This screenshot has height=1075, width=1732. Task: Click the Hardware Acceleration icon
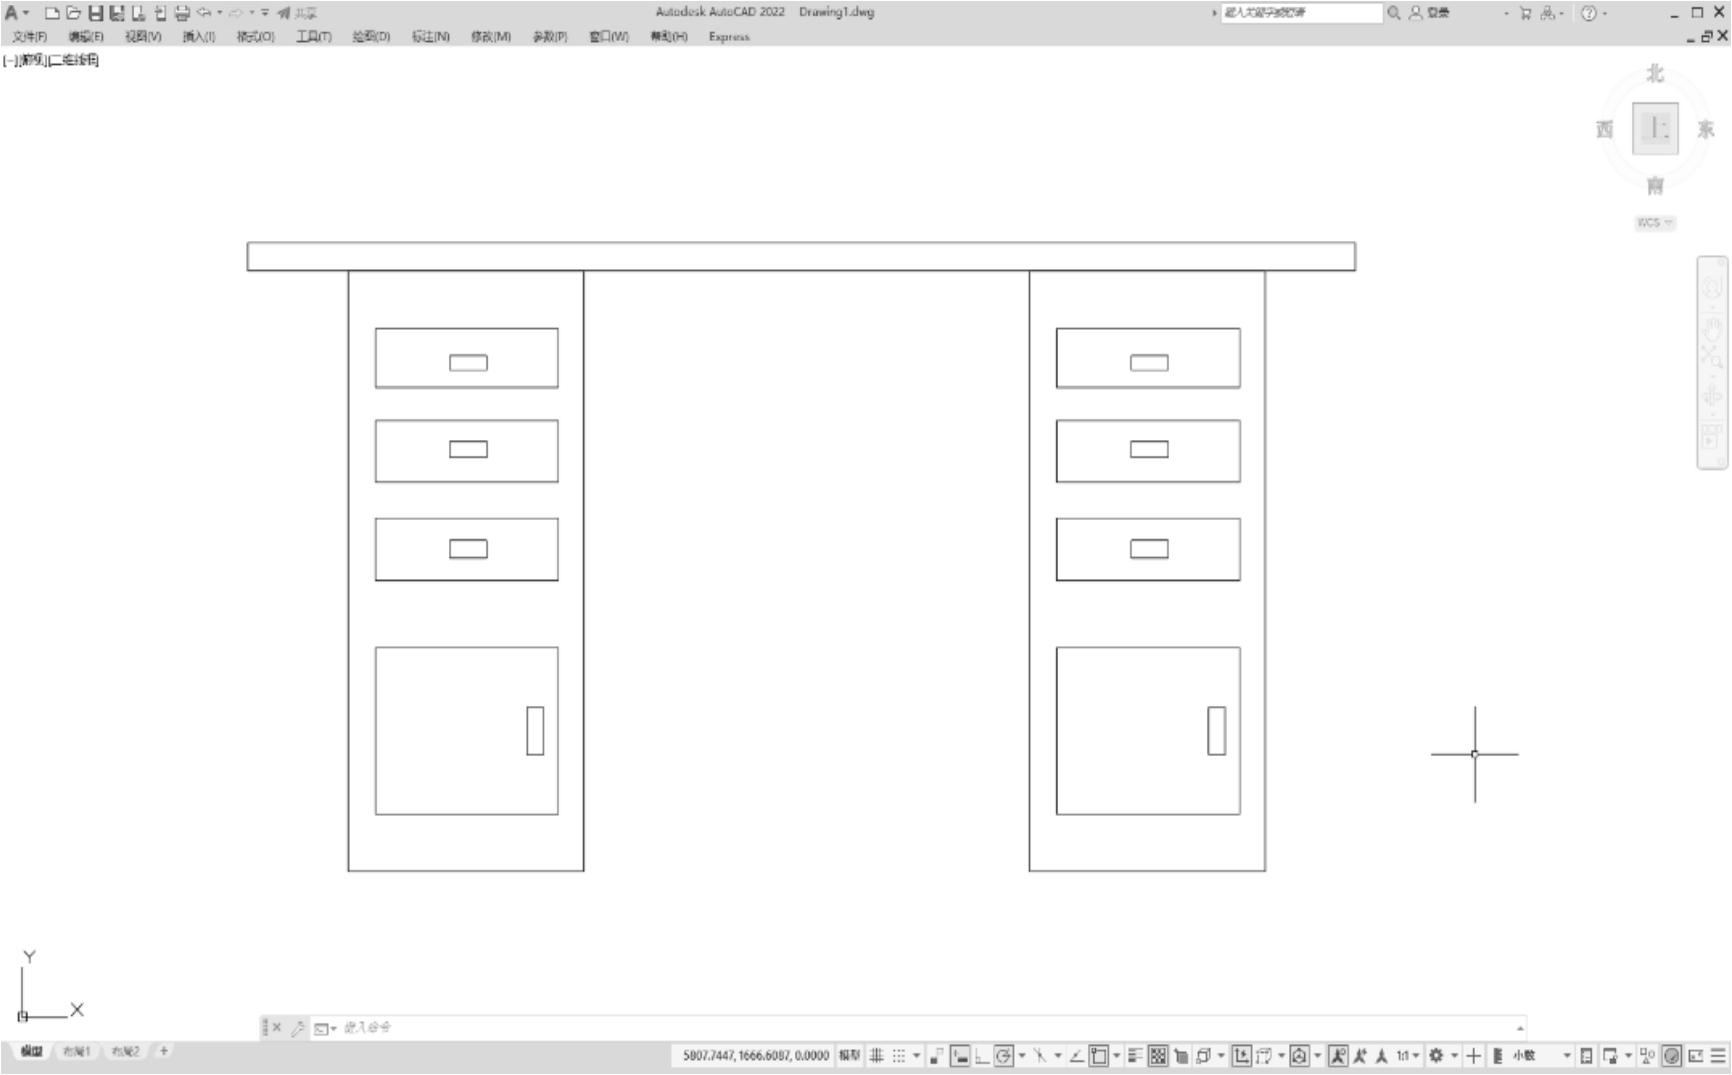click(x=1671, y=1055)
